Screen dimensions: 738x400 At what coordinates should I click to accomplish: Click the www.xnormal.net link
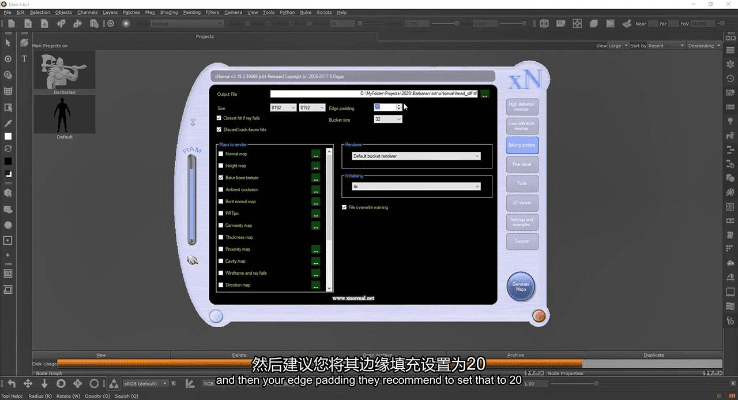353,298
